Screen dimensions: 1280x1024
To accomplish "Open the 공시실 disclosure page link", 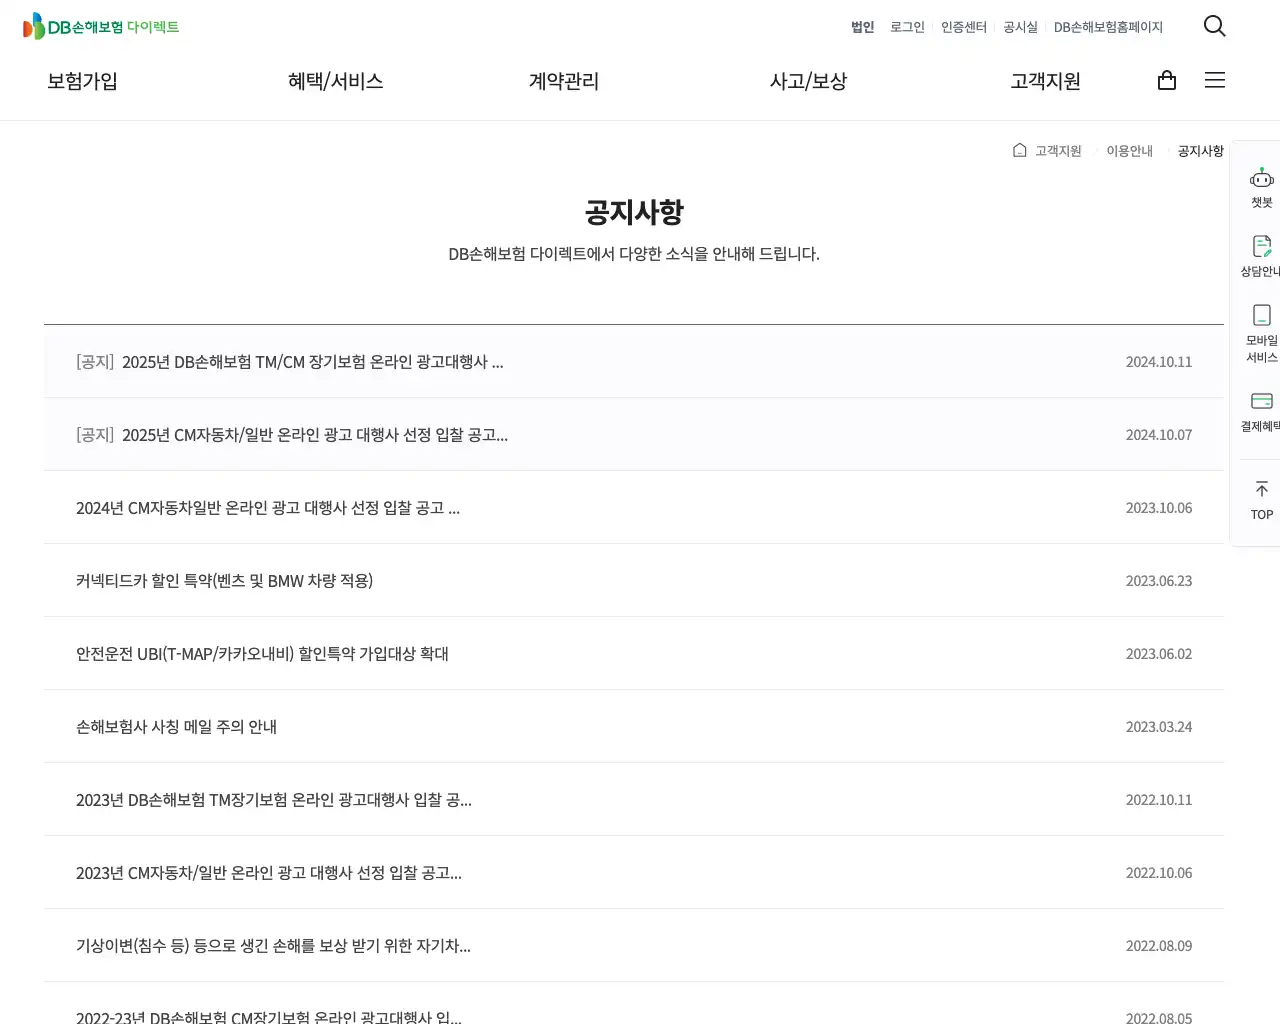I will click(1019, 27).
